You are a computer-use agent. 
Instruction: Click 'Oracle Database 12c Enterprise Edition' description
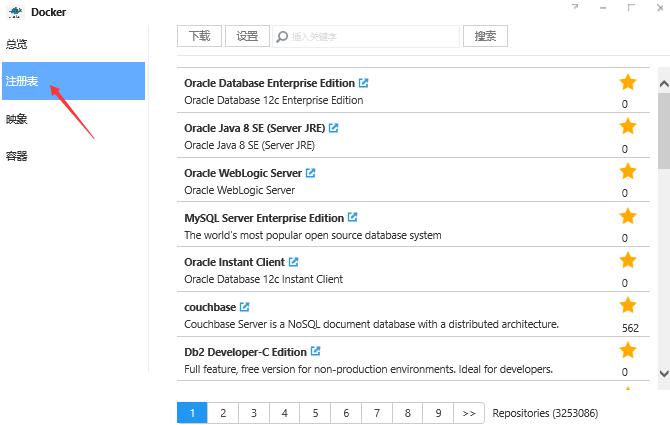(273, 100)
